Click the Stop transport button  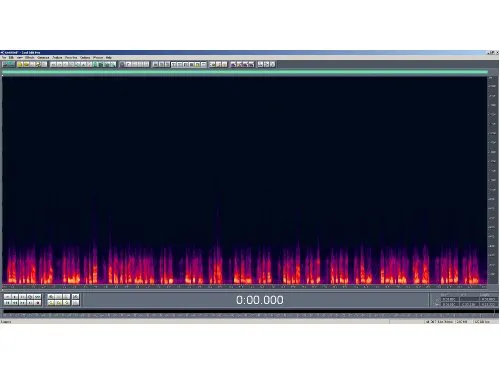(x=7, y=297)
